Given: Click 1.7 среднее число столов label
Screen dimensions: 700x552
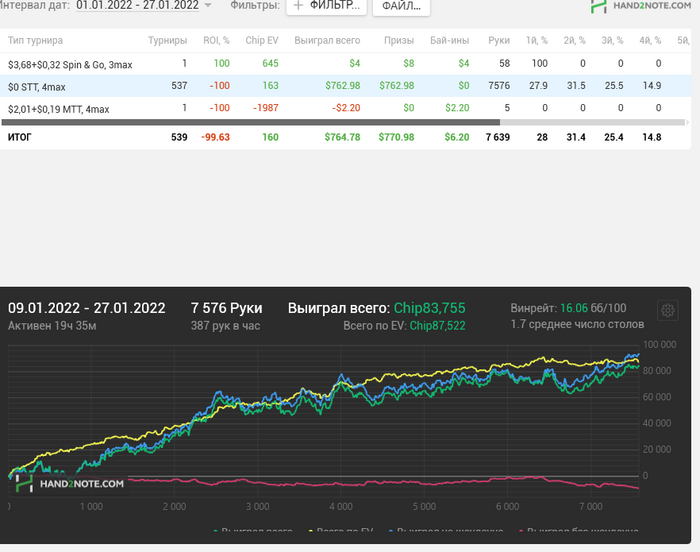Looking at the screenshot, I should coord(577,324).
